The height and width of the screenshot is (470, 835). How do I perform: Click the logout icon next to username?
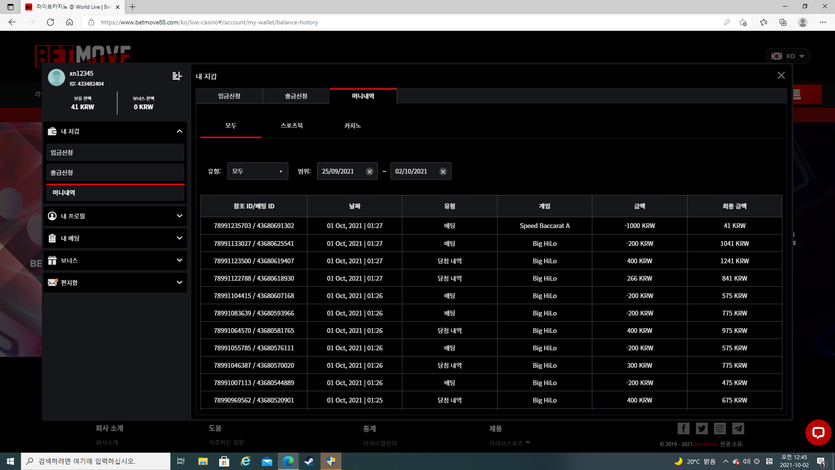pyautogui.click(x=177, y=76)
